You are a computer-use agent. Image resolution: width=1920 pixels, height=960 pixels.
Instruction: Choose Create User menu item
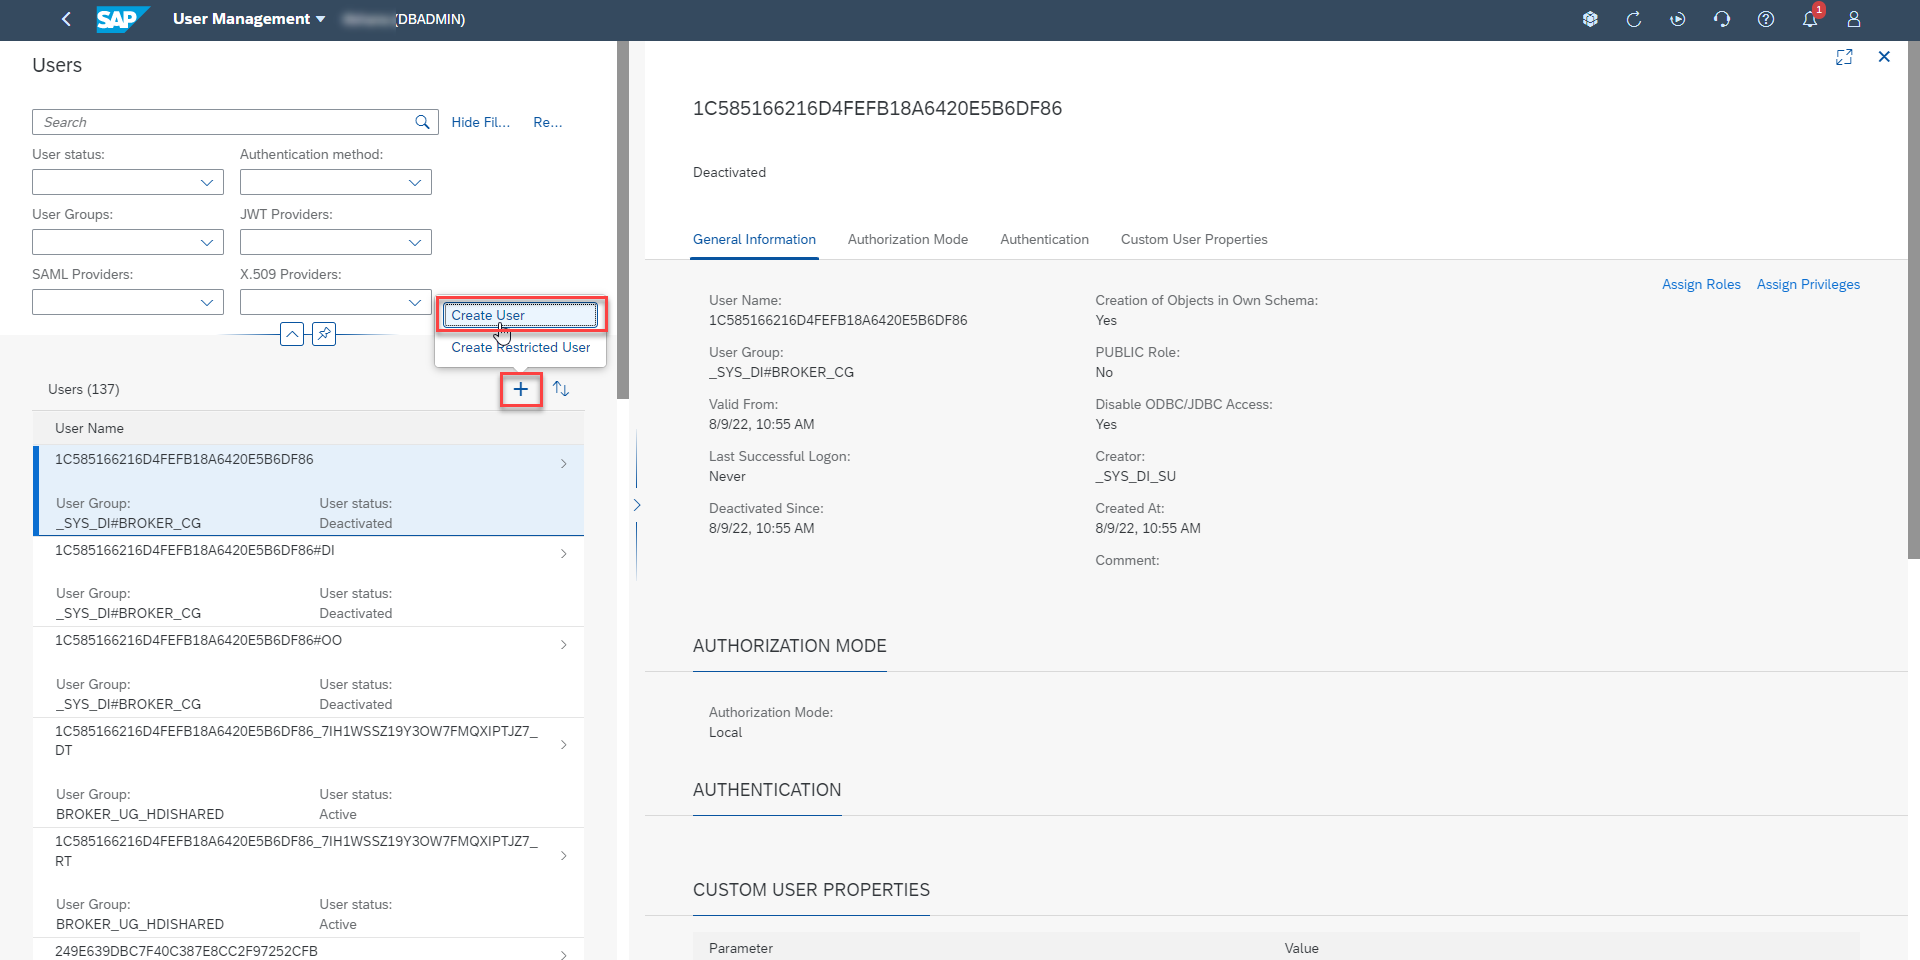[x=521, y=315]
